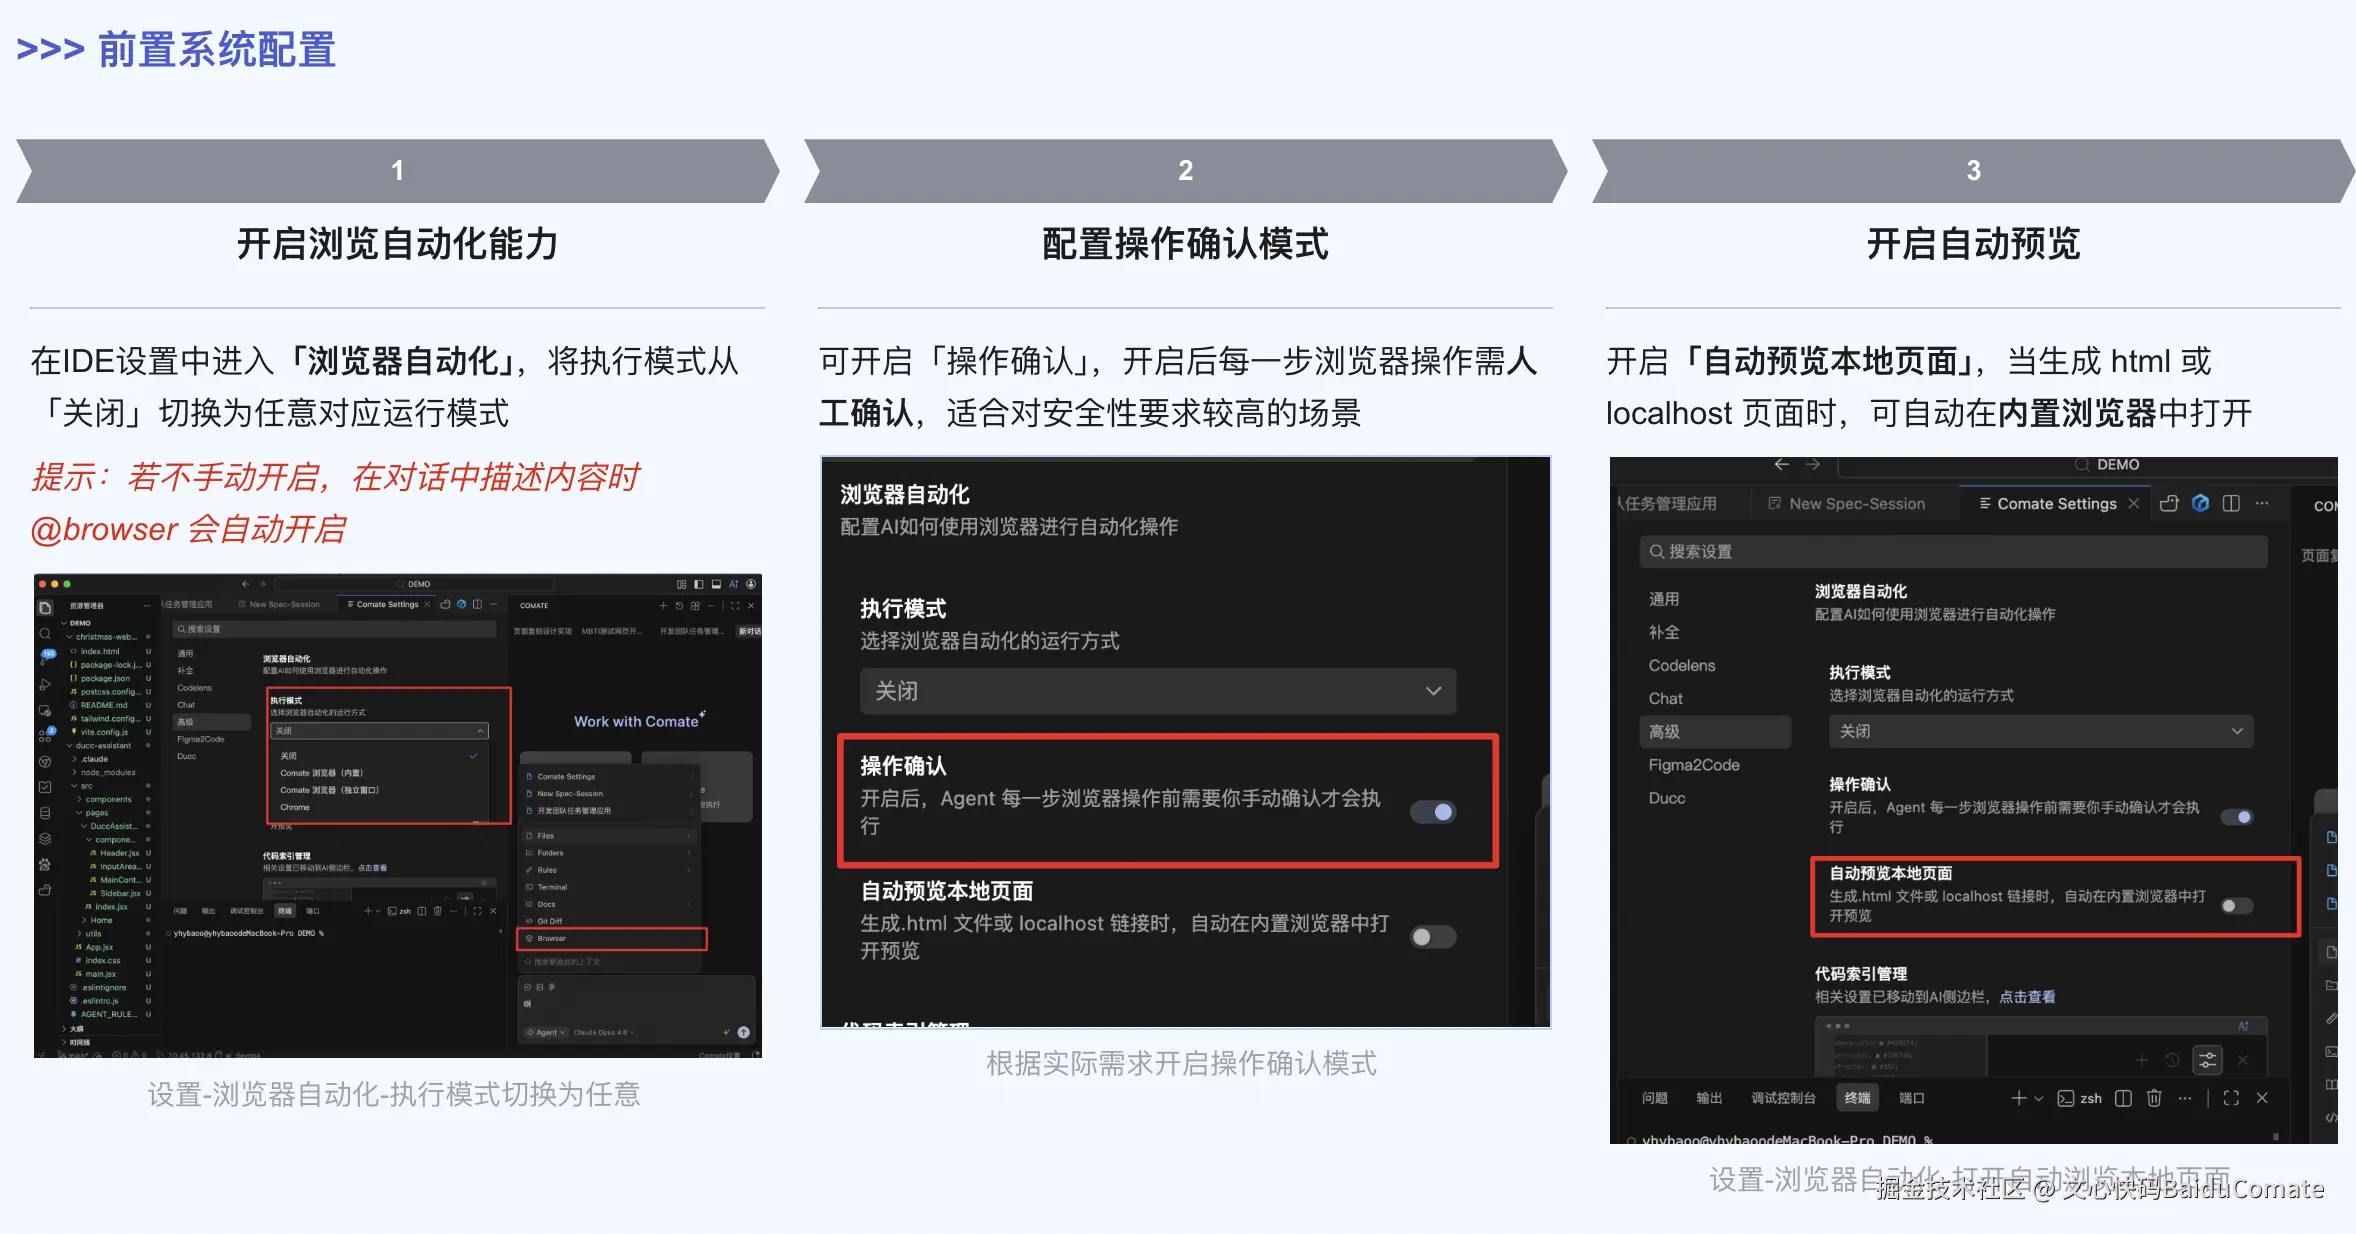Click the sliders settings icon in step 3 preview thumbnail
Viewport: 2356px width, 1234px height.
[2207, 1060]
